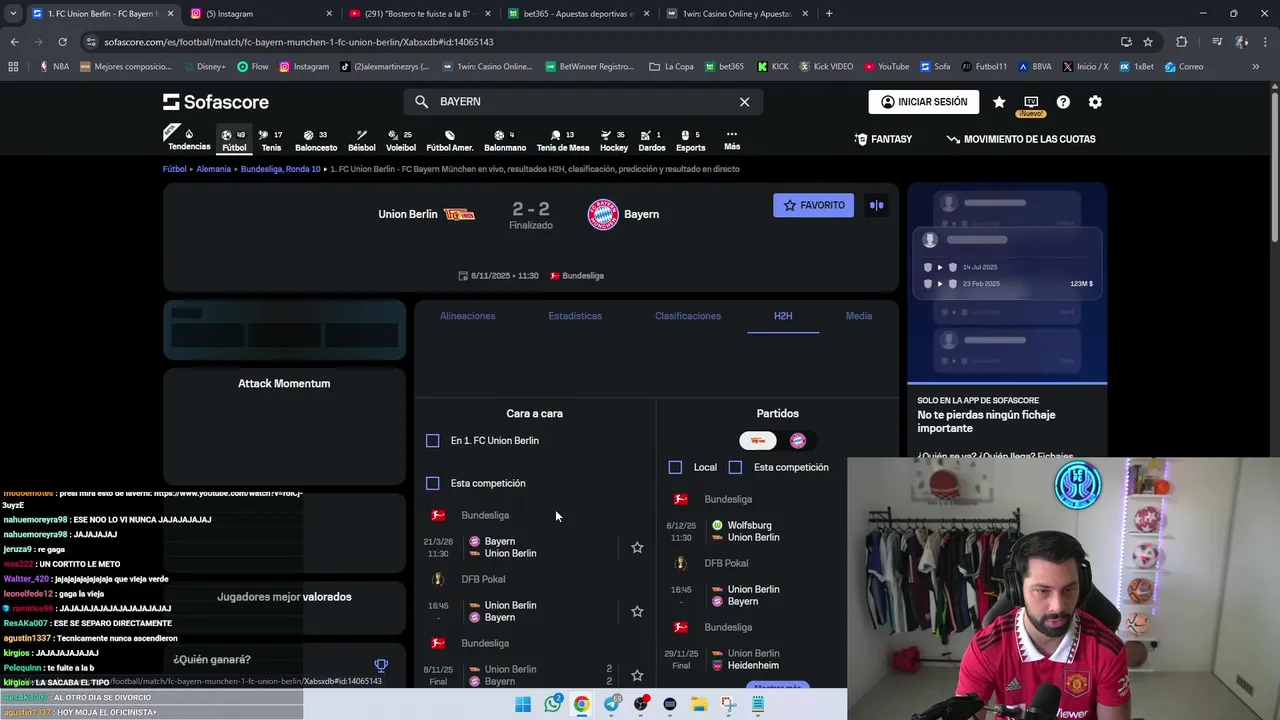This screenshot has width=1280, height=720.
Task: Open MOVIMIENTO DE LAS CUOTAS link
Action: [x=1021, y=139]
